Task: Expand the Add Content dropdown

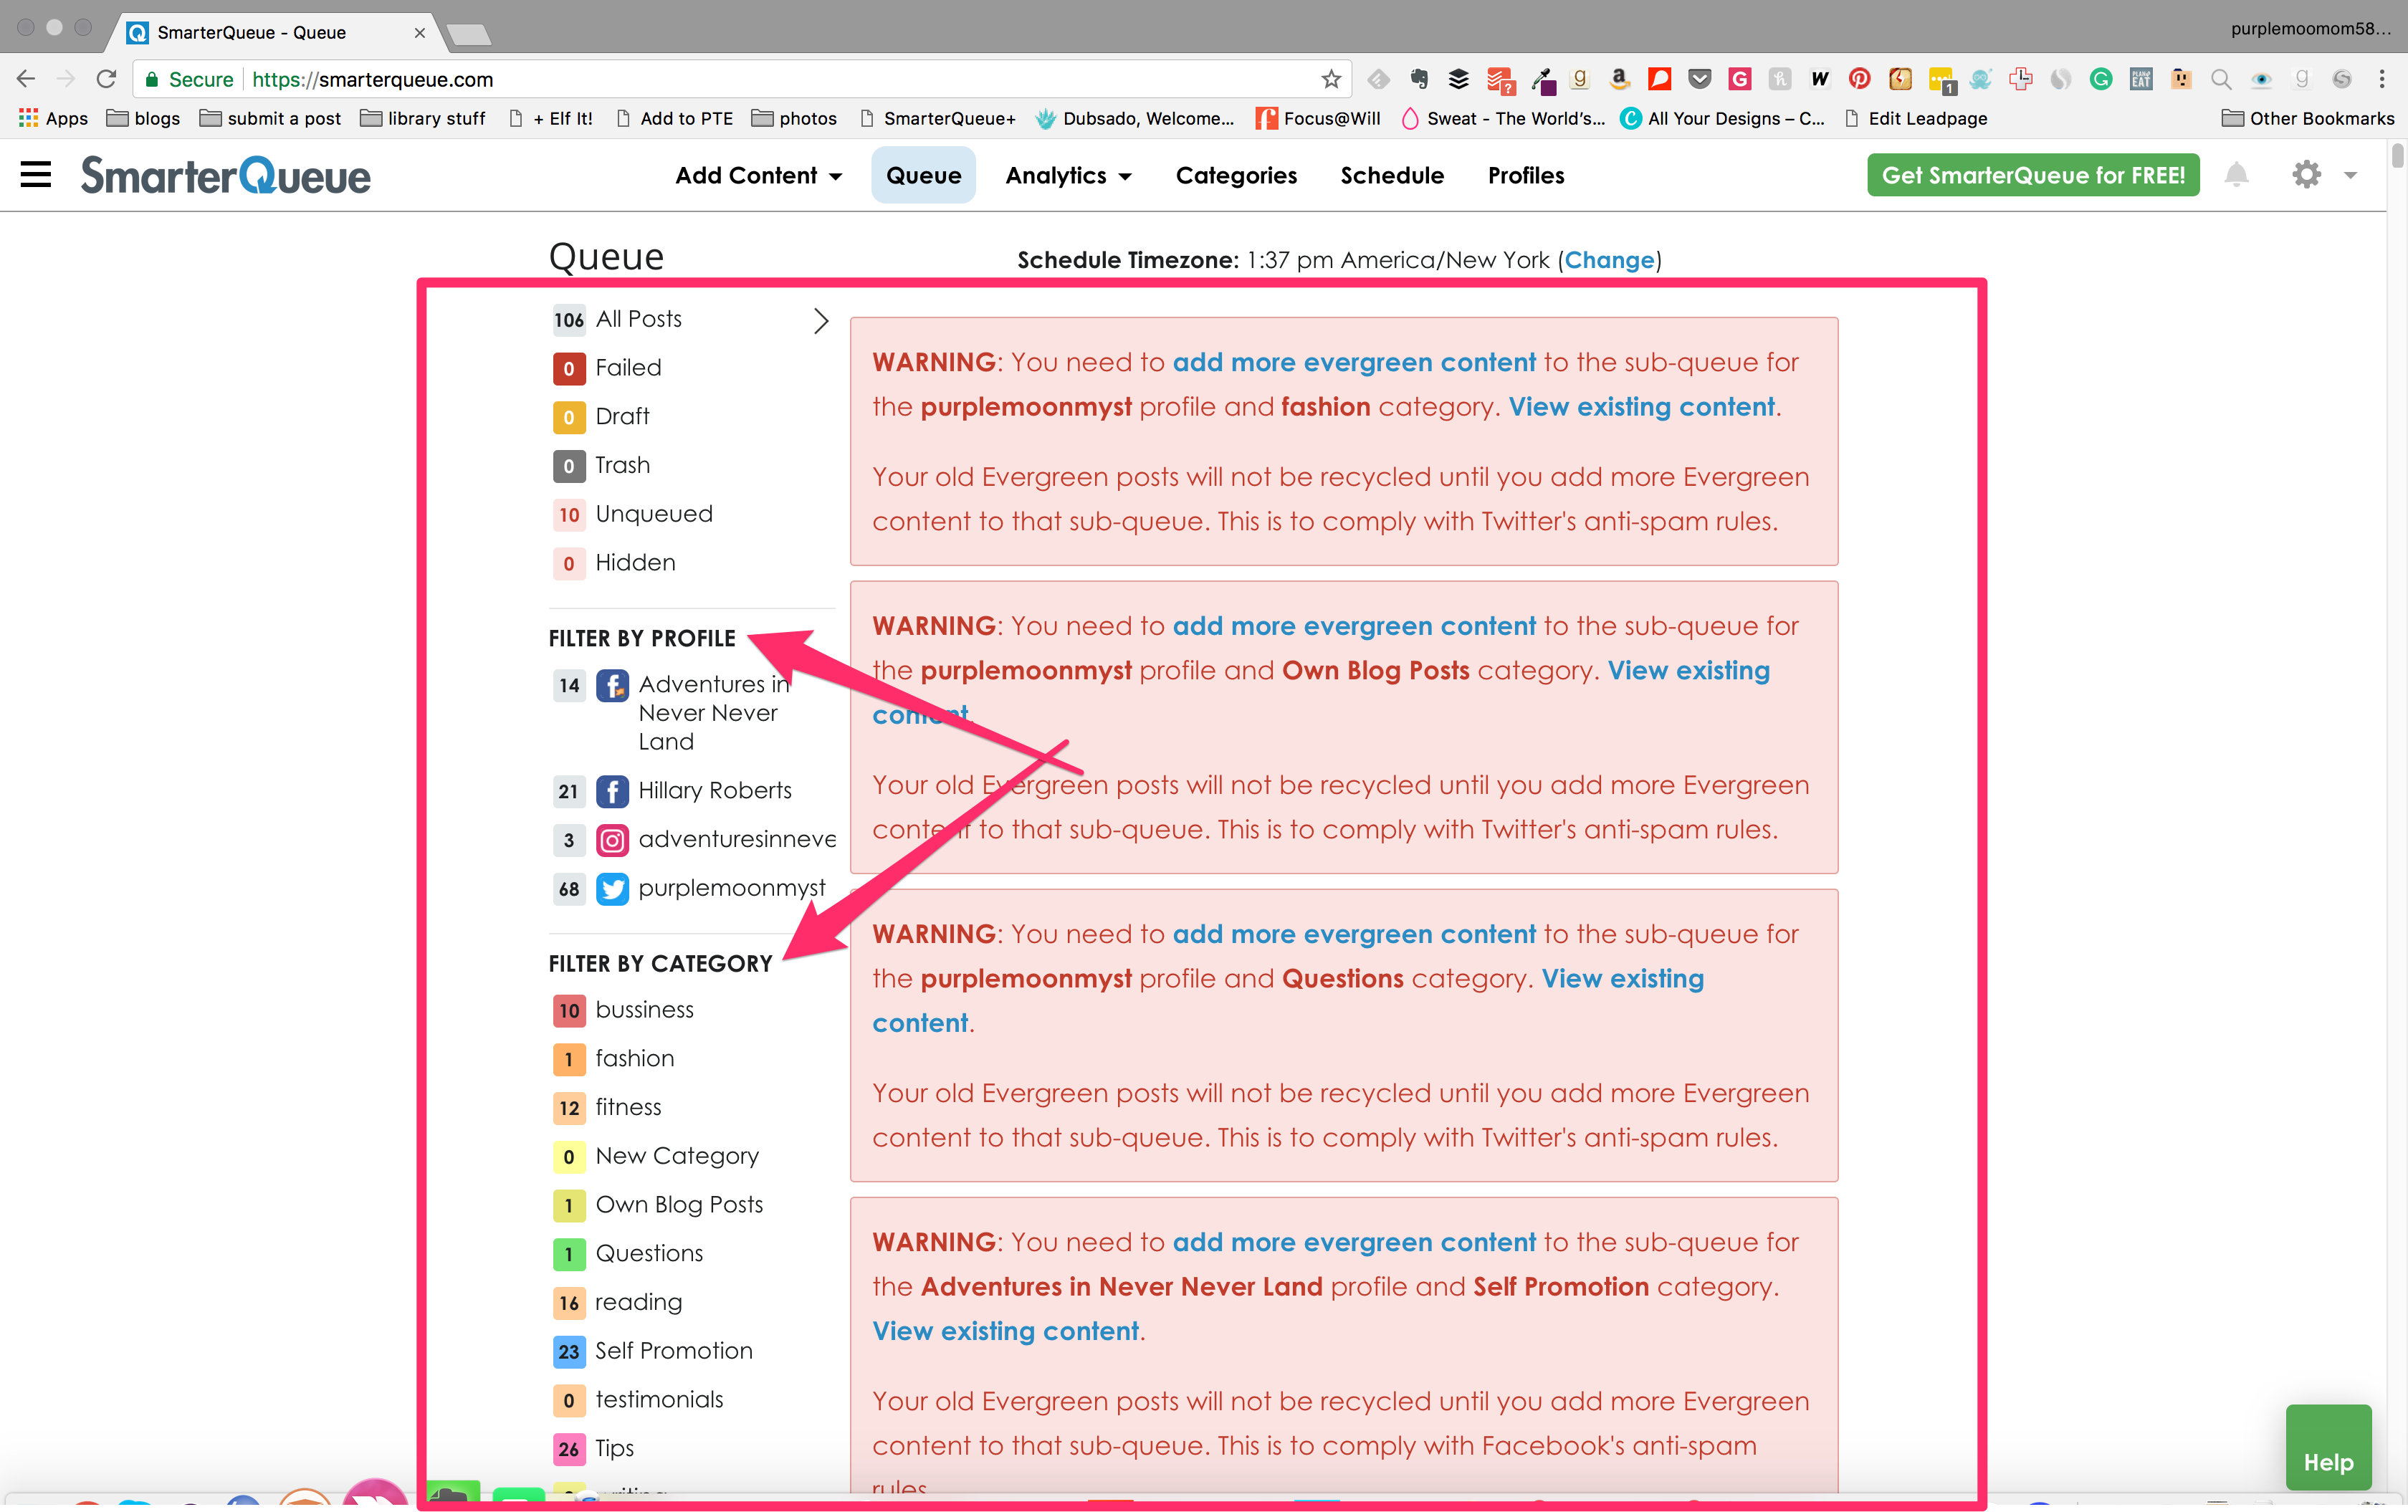Action: pos(758,175)
